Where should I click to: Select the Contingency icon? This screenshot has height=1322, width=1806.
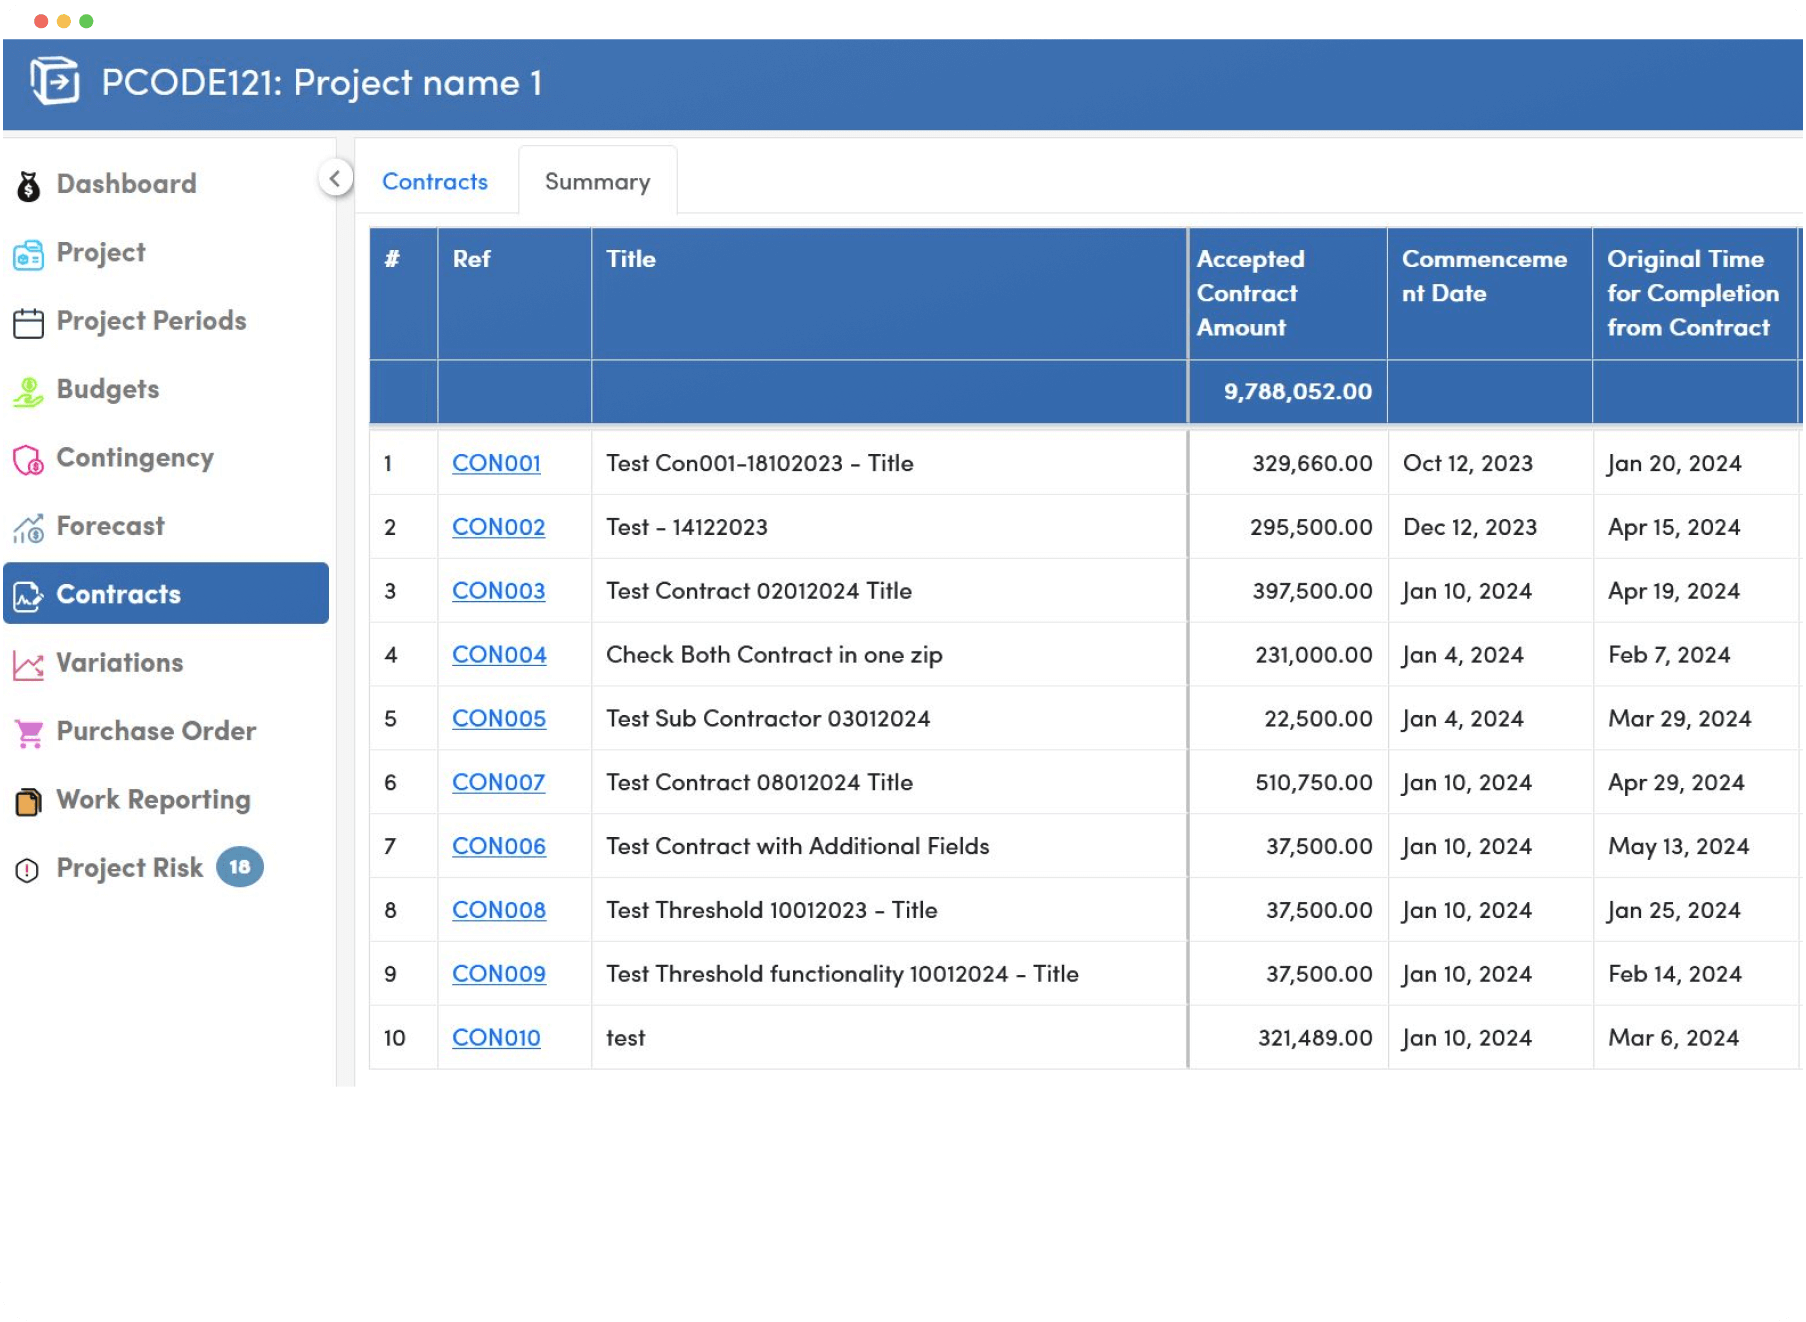(29, 457)
